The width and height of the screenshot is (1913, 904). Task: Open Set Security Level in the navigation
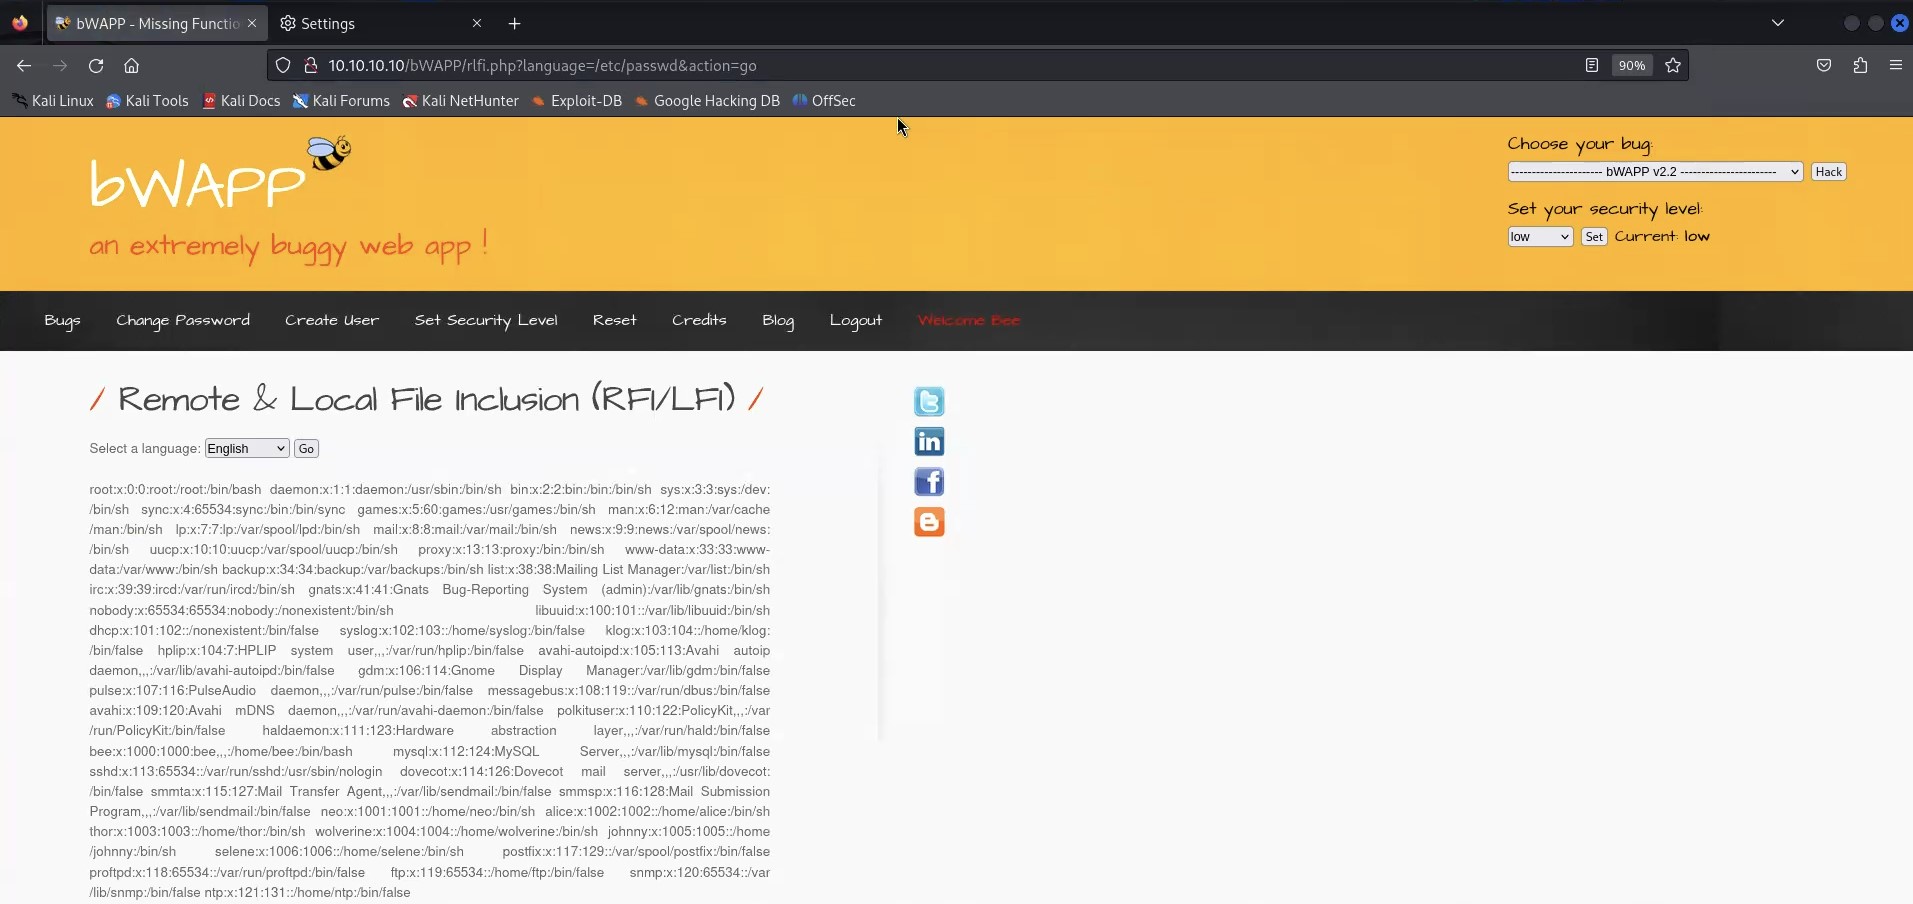coord(486,321)
